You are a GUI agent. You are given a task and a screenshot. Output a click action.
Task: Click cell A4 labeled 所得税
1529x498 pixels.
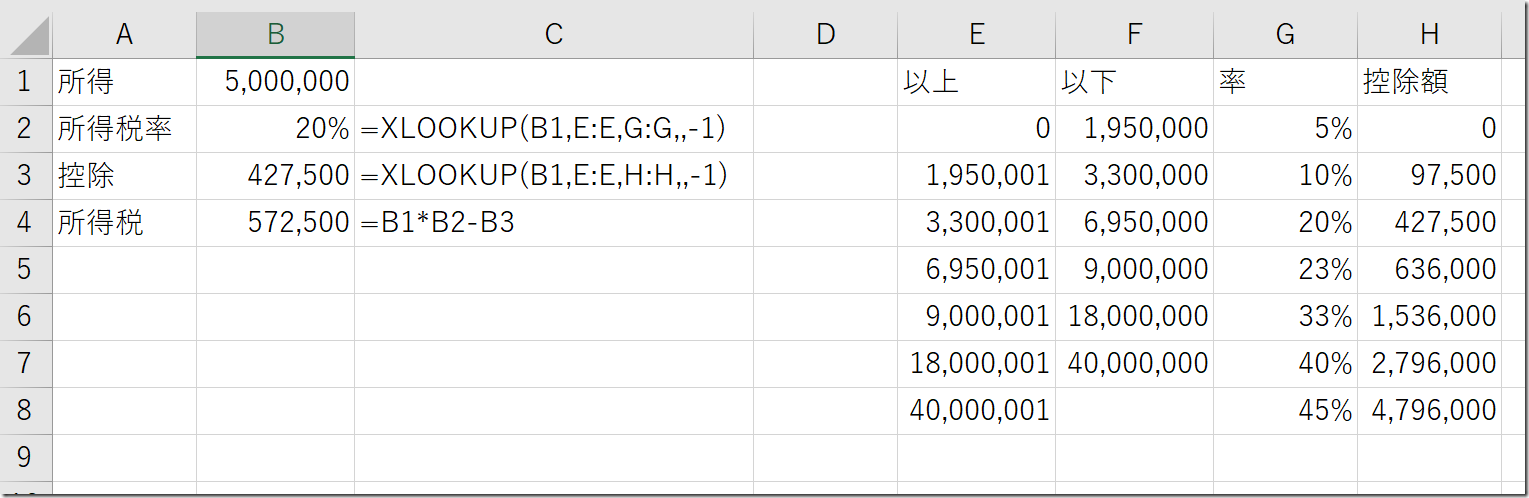124,223
